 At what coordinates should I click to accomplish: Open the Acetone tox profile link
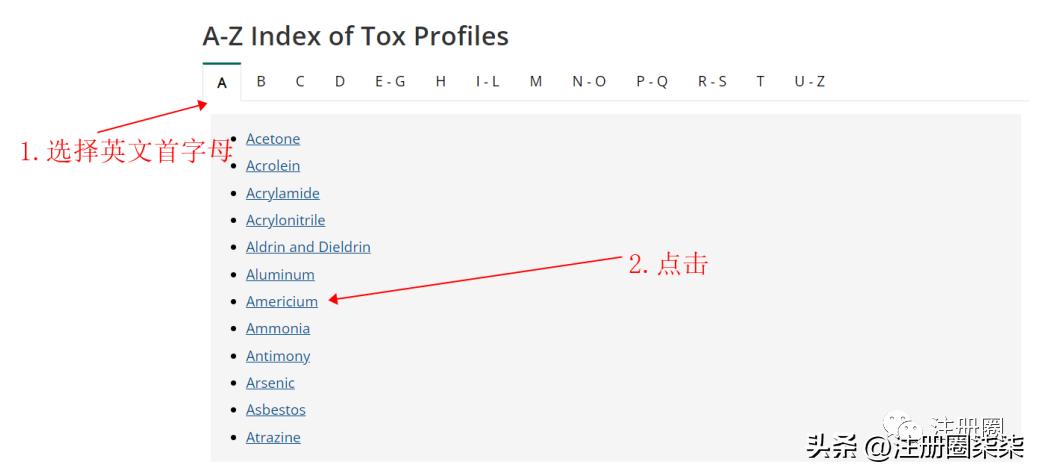click(273, 139)
